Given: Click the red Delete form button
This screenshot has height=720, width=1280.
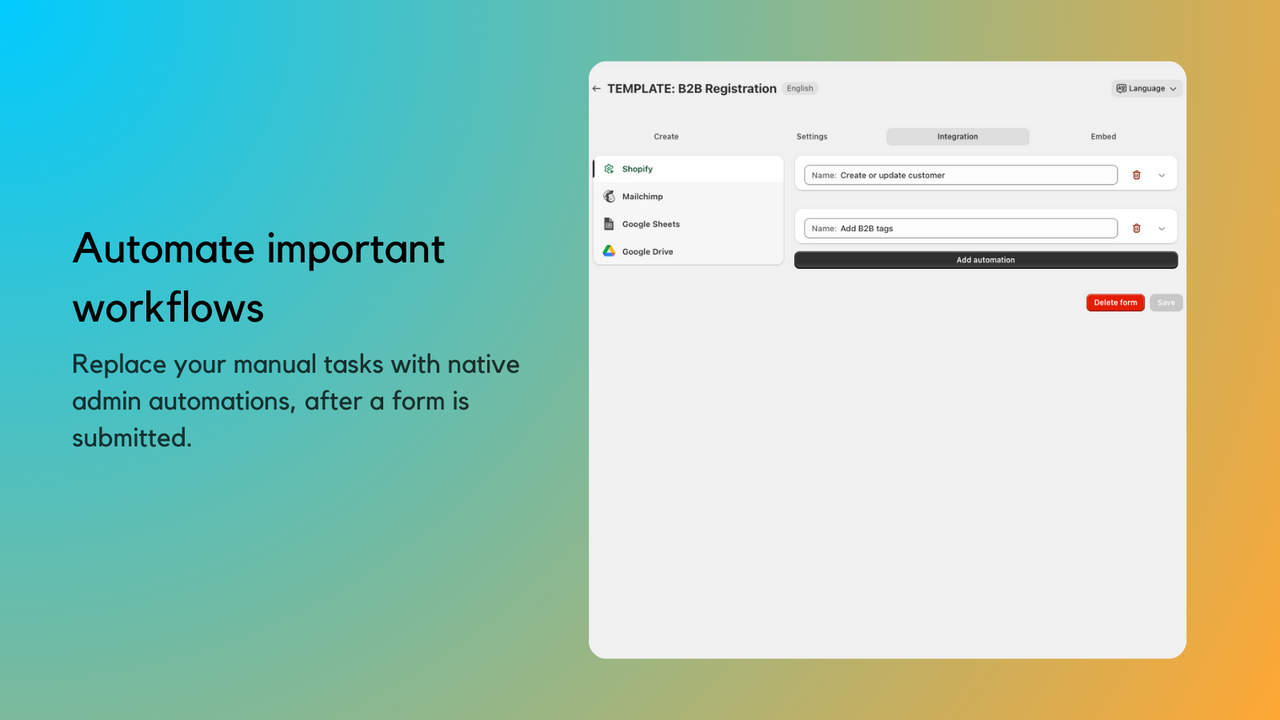Looking at the screenshot, I should pyautogui.click(x=1116, y=303).
